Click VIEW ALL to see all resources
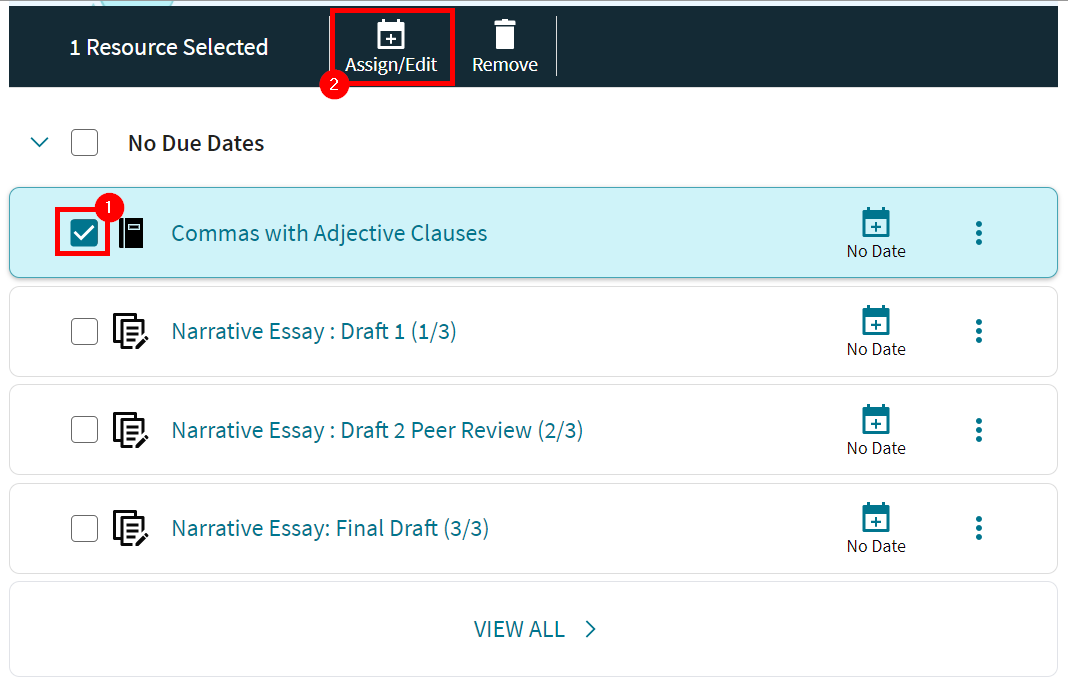The height and width of the screenshot is (687, 1068). tap(535, 629)
